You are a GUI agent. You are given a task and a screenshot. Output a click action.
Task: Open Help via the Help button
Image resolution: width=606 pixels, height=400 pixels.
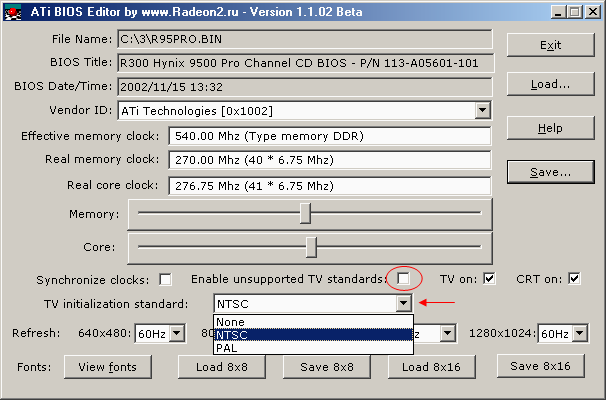(x=550, y=128)
